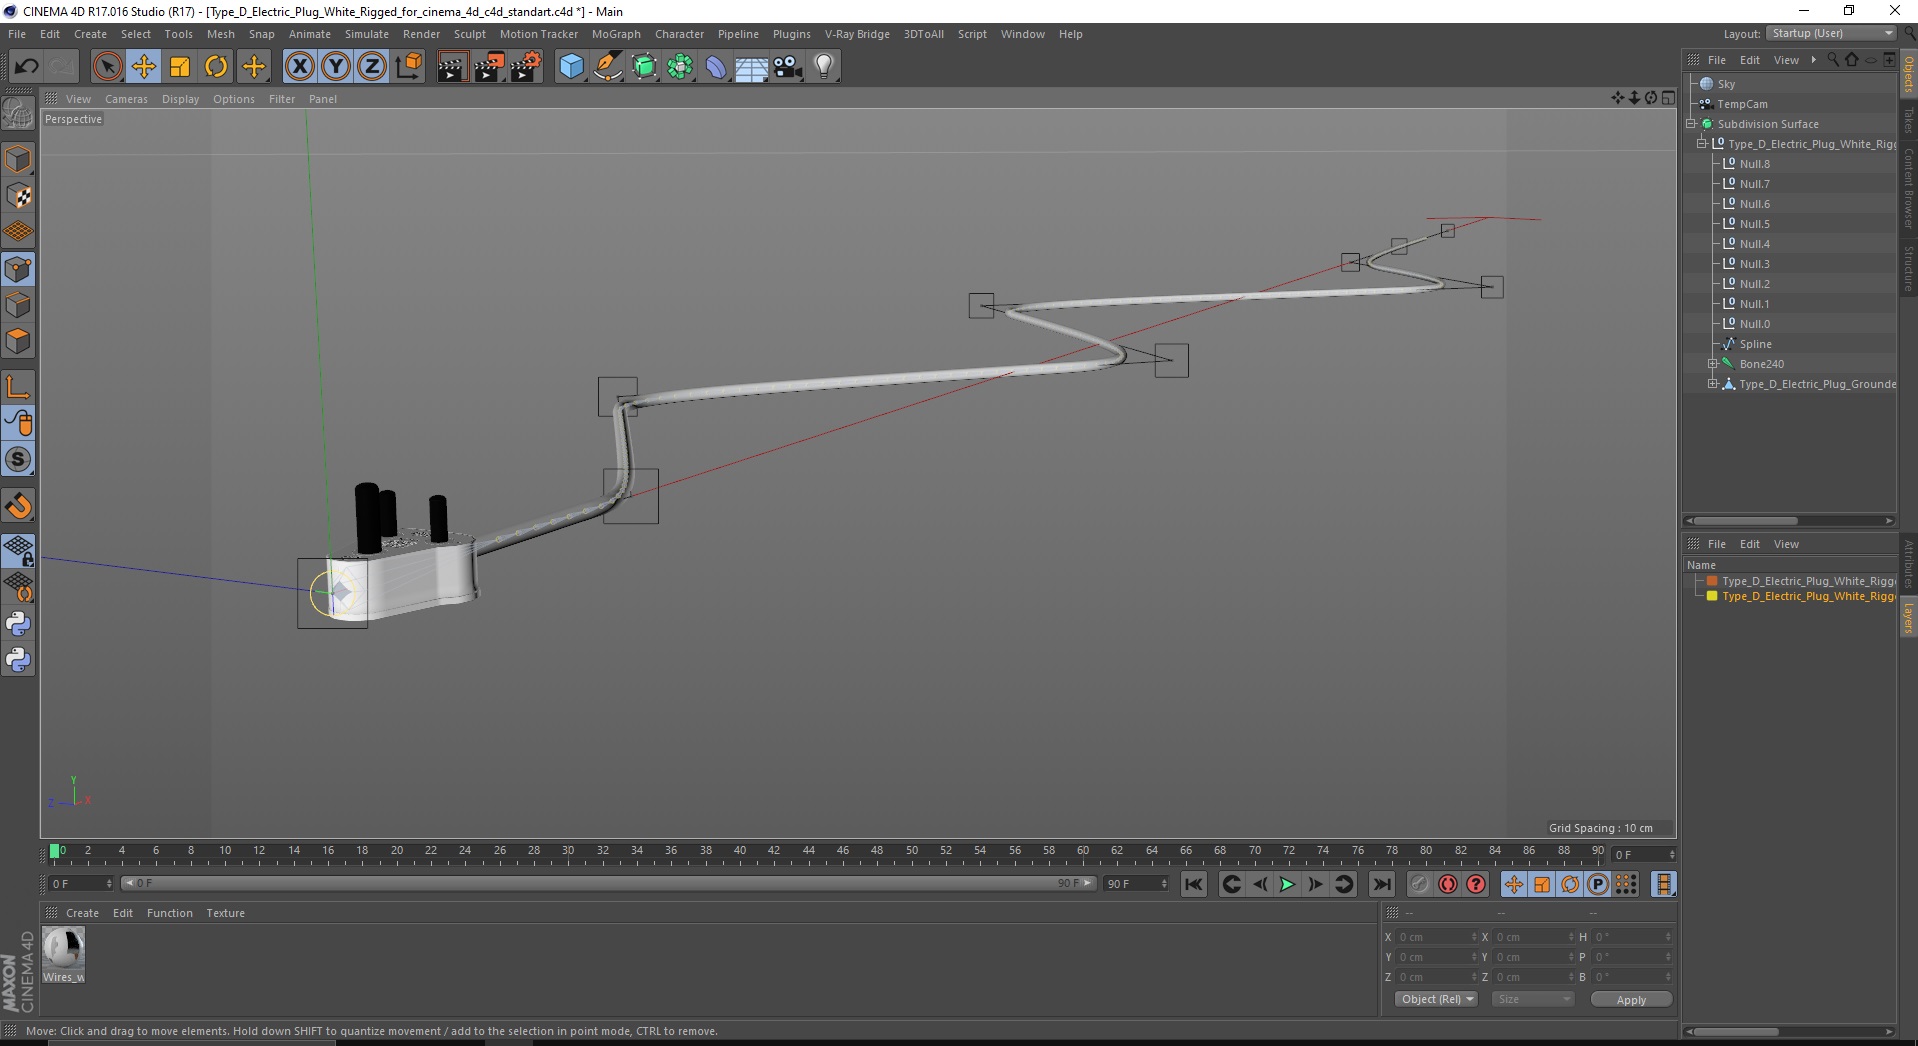Viewport: 1918px width, 1046px height.
Task: Add a floor environment object icon
Action: coord(752,67)
